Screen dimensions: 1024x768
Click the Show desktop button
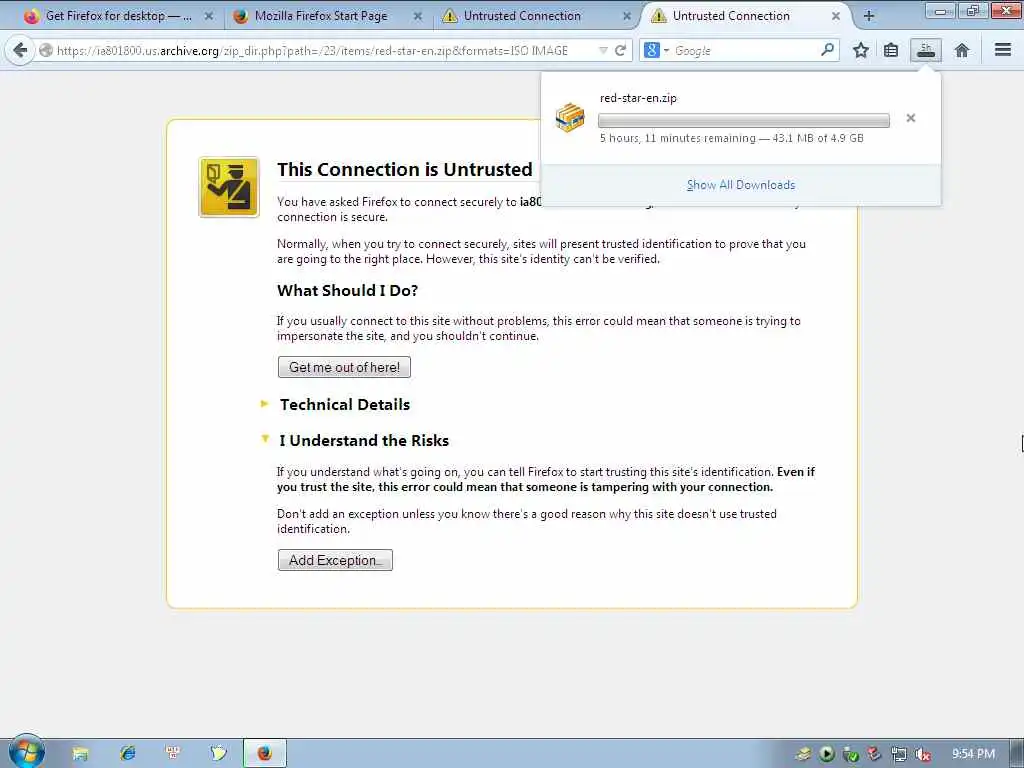click(1017, 754)
